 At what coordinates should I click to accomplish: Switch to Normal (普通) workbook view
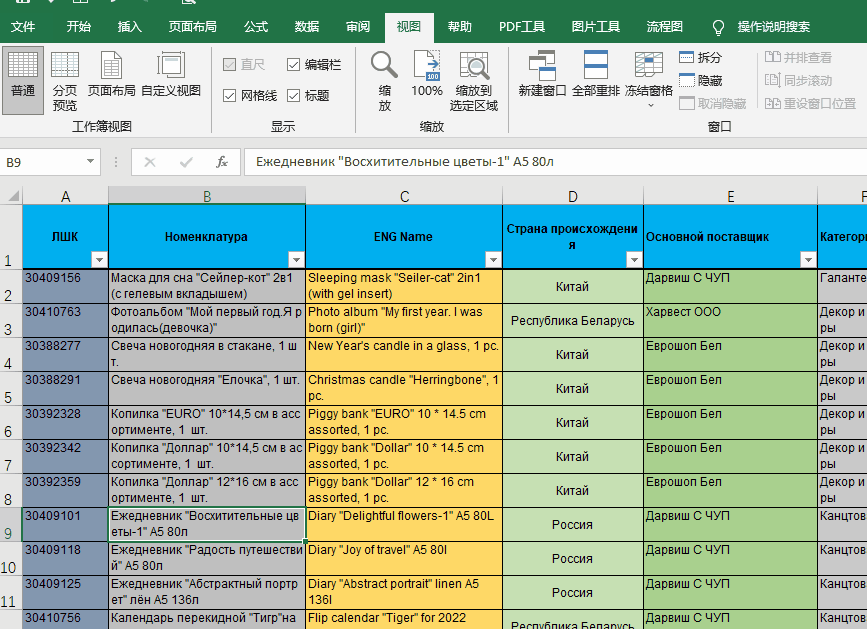pyautogui.click(x=22, y=76)
